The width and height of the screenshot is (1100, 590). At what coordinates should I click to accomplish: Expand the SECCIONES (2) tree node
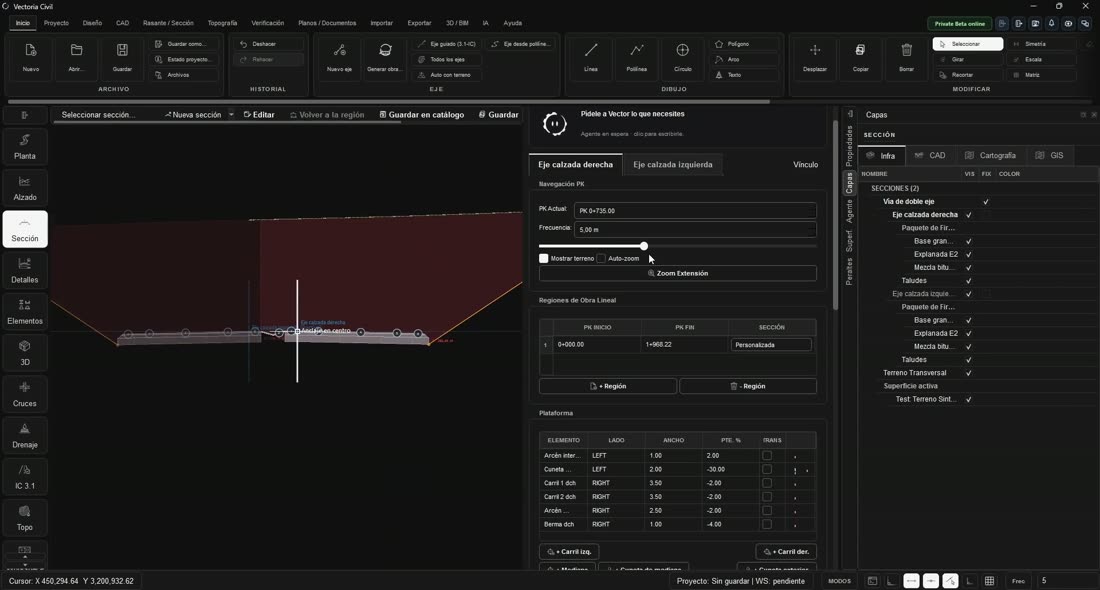coord(894,188)
